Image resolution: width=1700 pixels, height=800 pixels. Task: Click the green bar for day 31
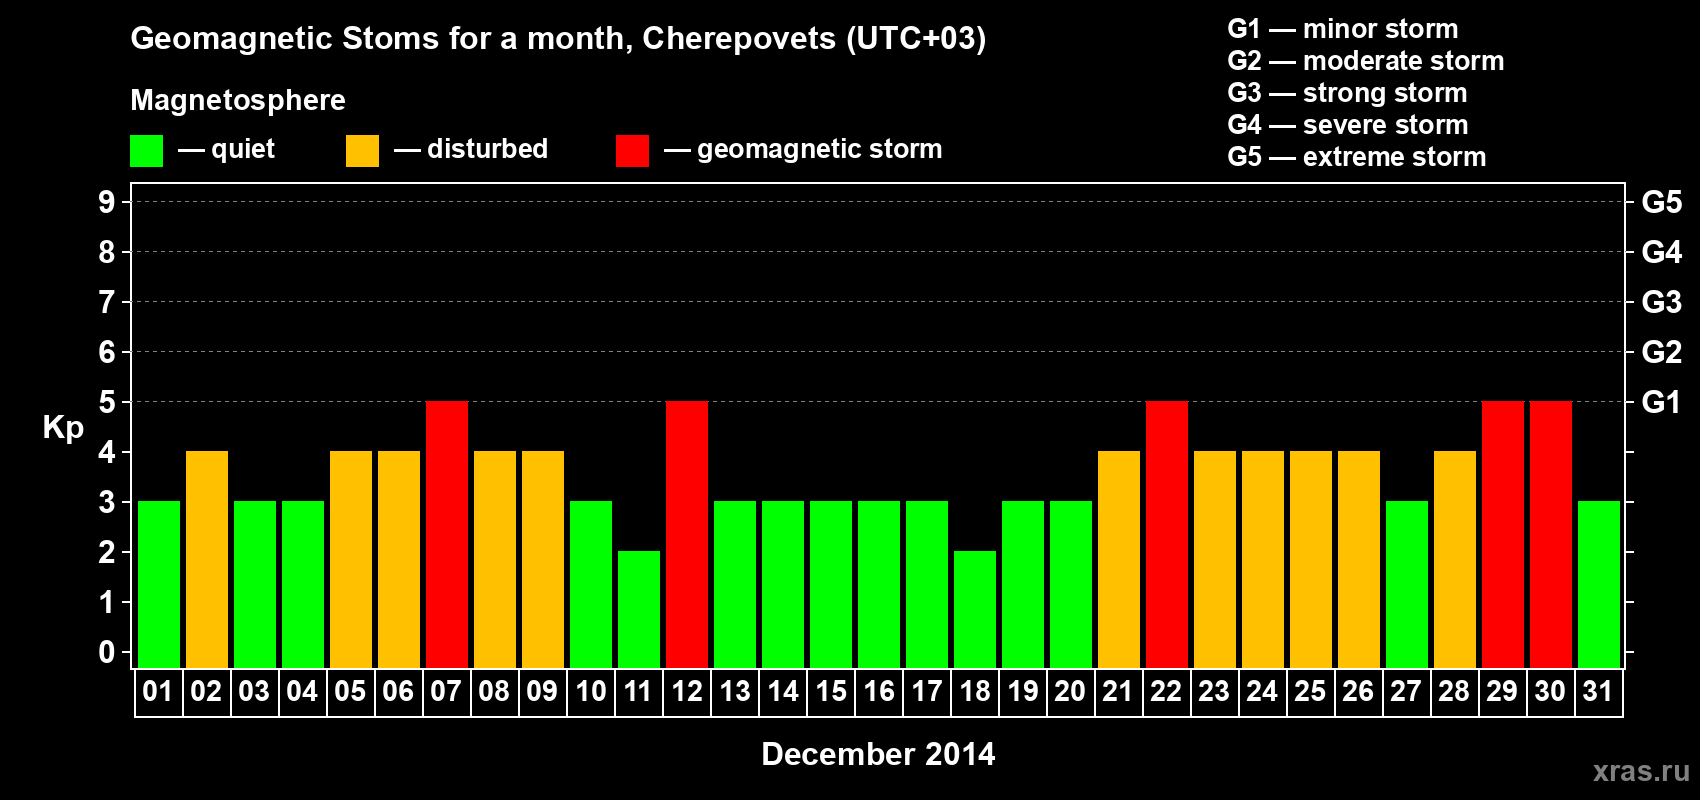1599,584
